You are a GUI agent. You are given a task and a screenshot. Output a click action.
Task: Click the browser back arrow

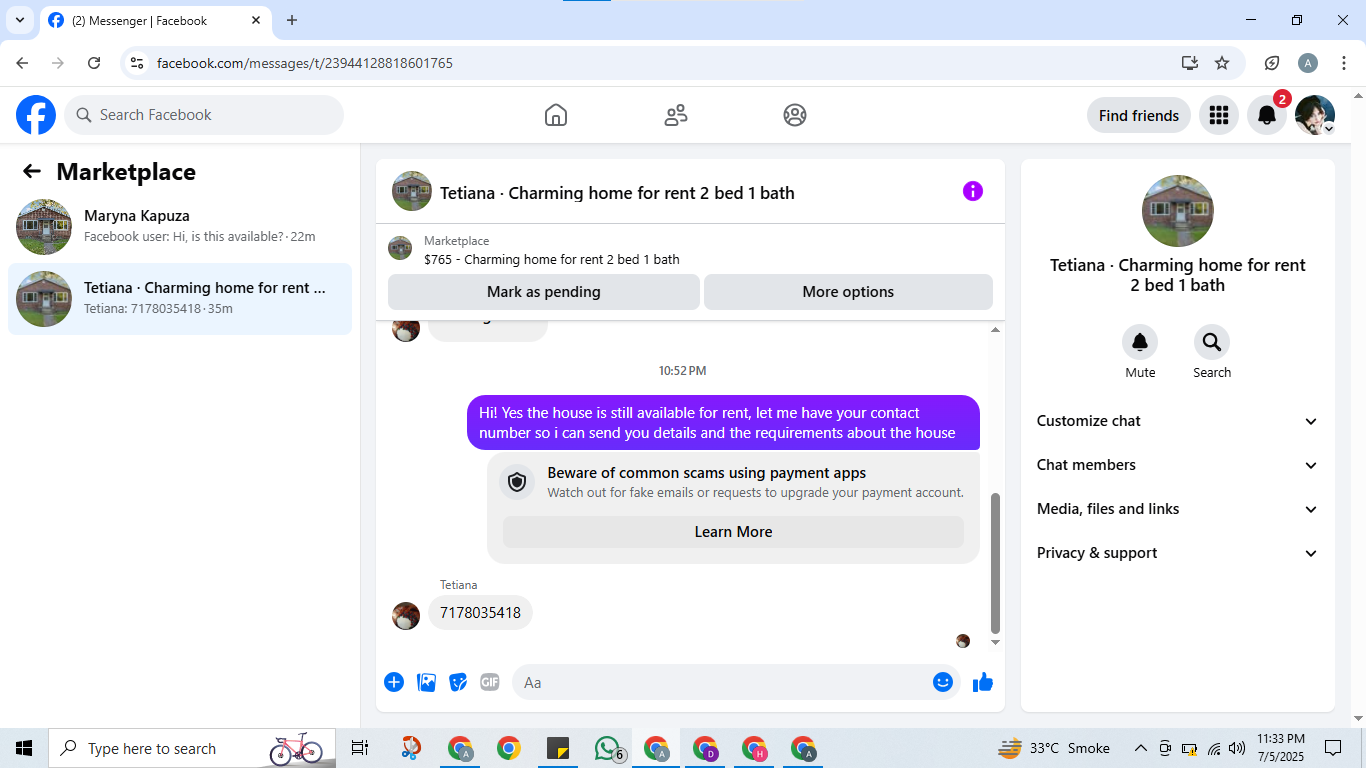click(x=22, y=63)
